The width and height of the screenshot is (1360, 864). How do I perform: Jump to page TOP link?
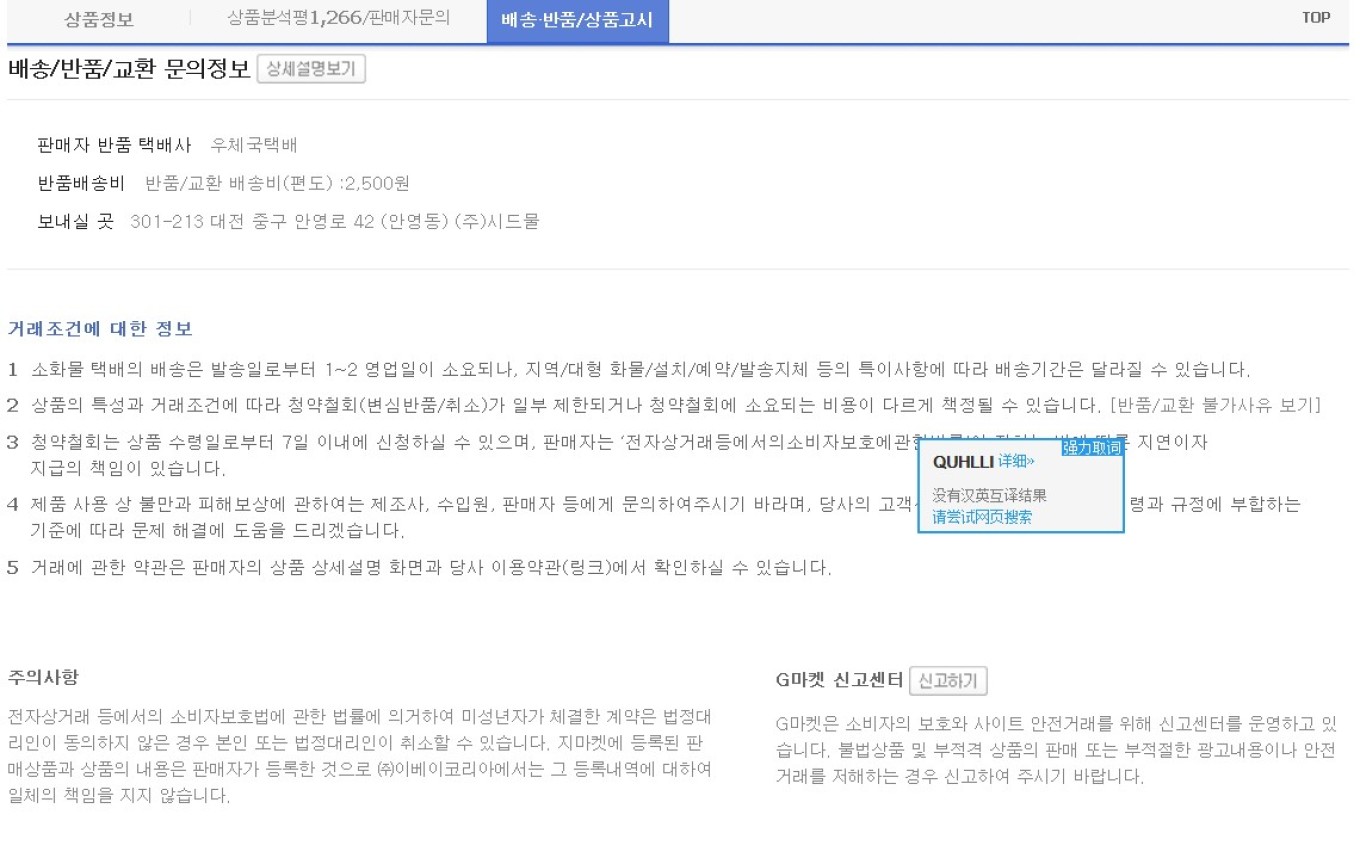(x=1316, y=18)
